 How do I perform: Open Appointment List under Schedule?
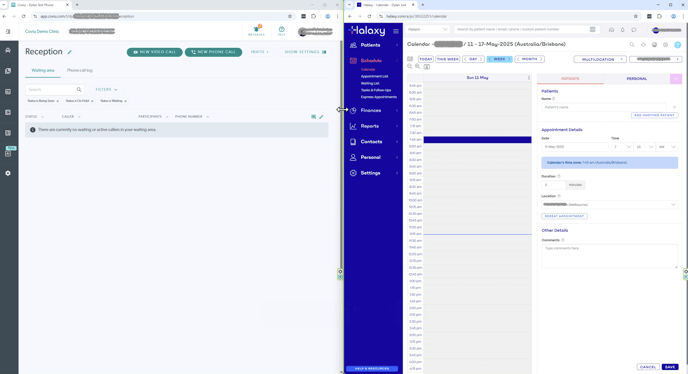374,76
